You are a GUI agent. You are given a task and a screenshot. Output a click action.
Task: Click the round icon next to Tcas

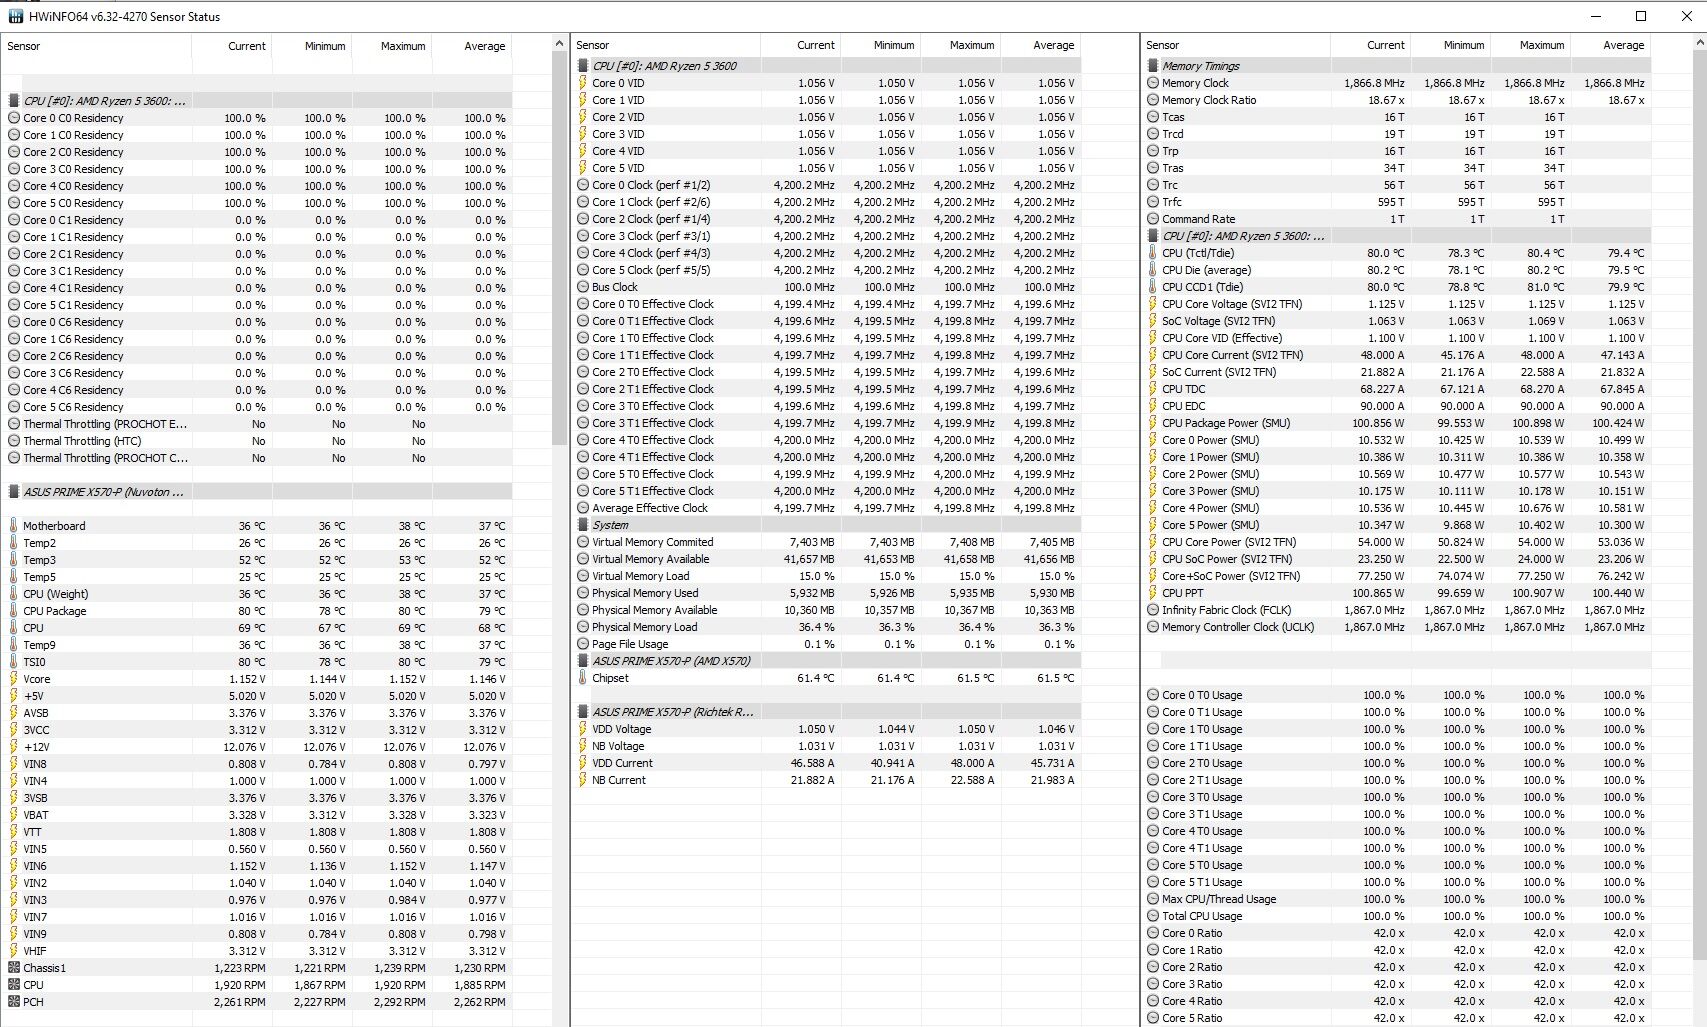pos(1153,117)
